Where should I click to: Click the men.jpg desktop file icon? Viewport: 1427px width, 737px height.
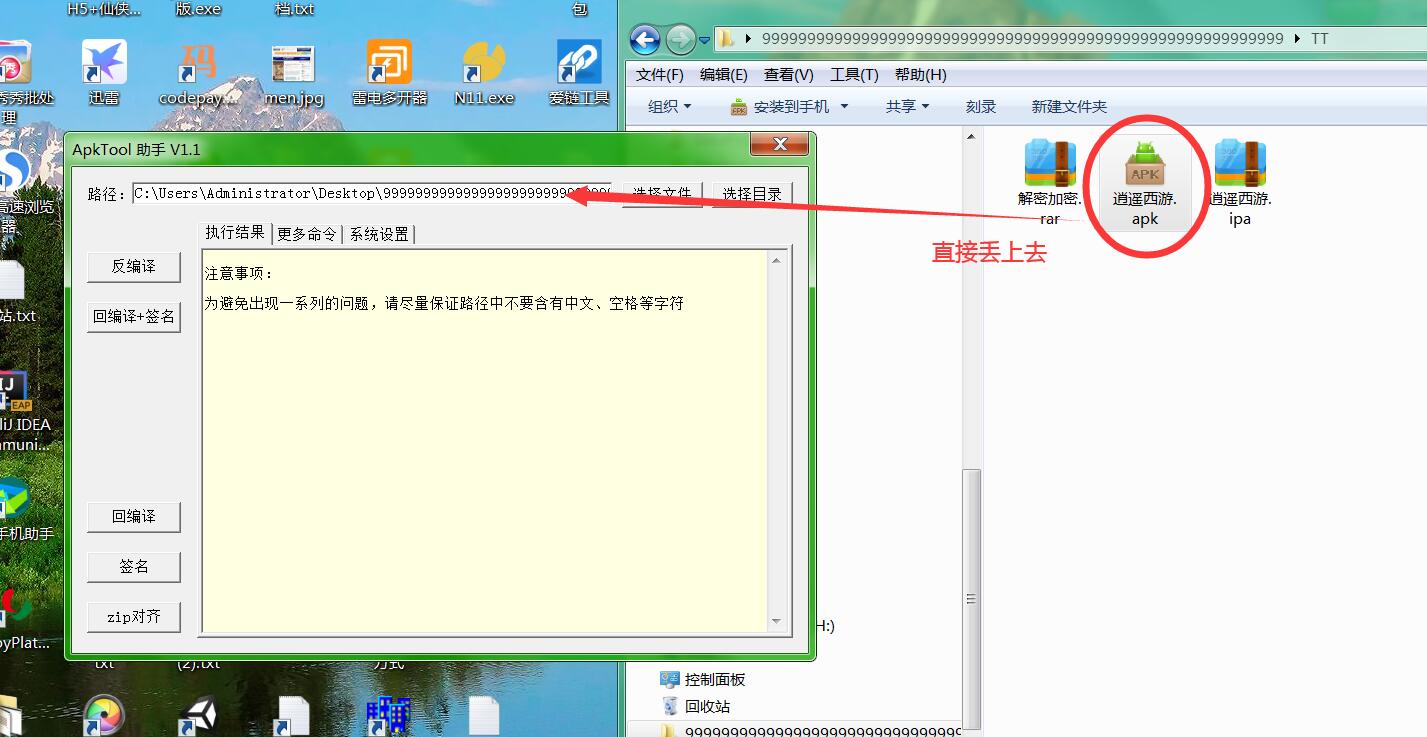pyautogui.click(x=293, y=64)
